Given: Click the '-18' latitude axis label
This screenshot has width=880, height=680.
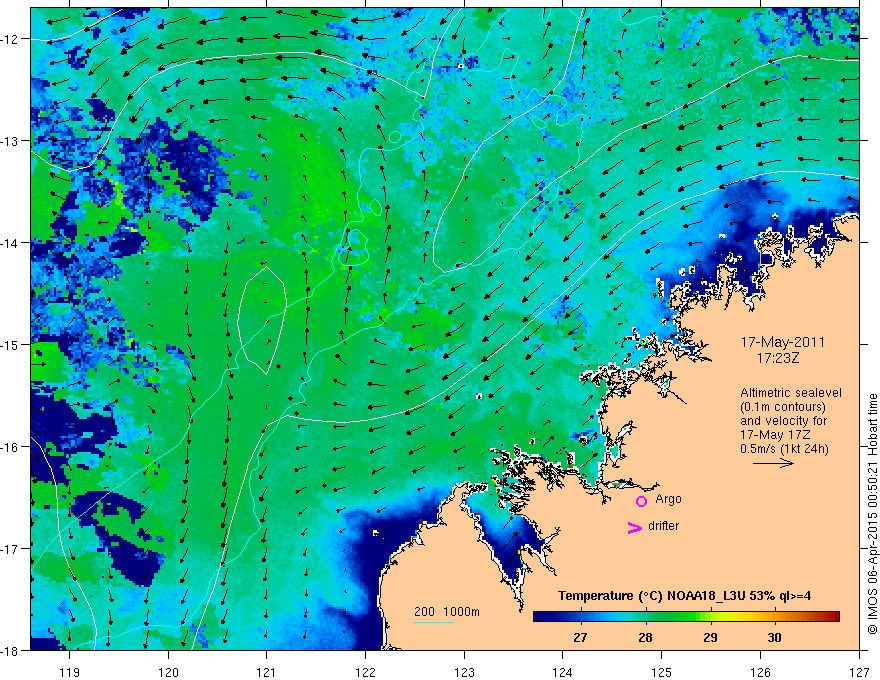Looking at the screenshot, I should click(12, 650).
